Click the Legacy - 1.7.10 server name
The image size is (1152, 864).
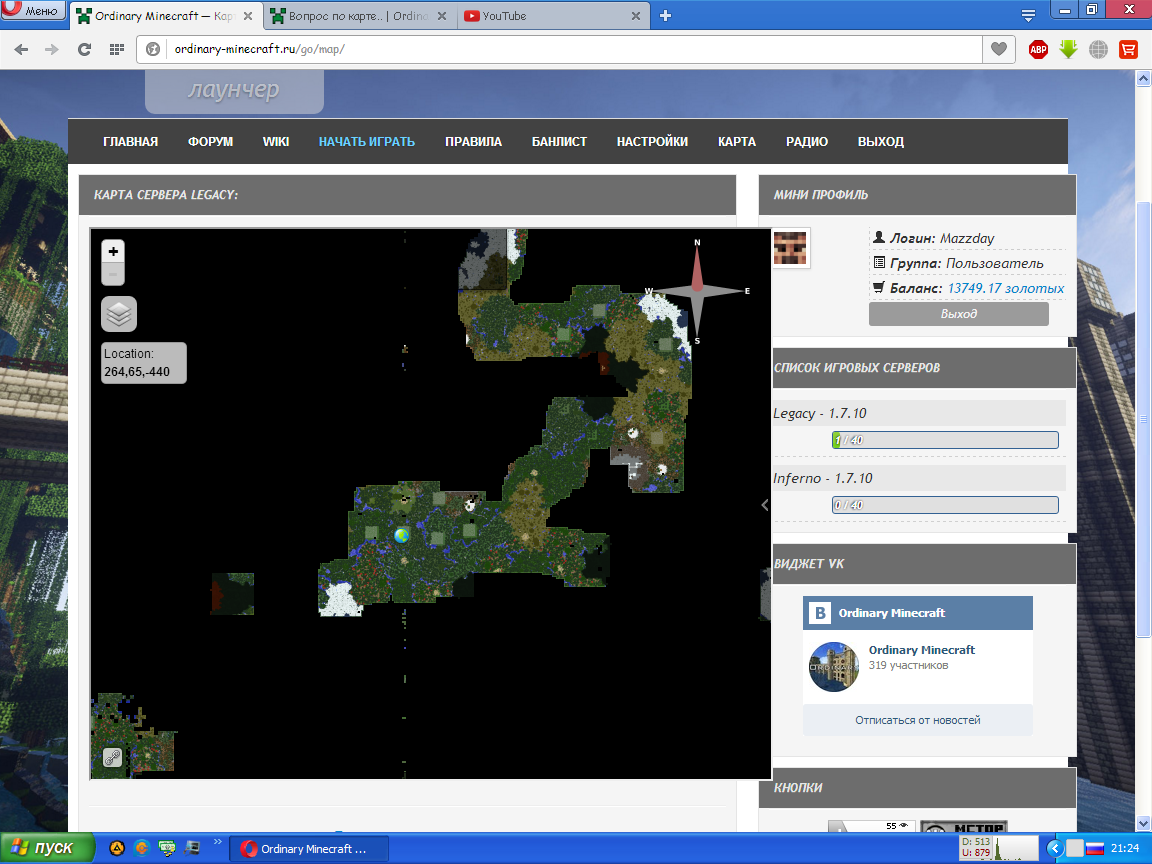[820, 413]
